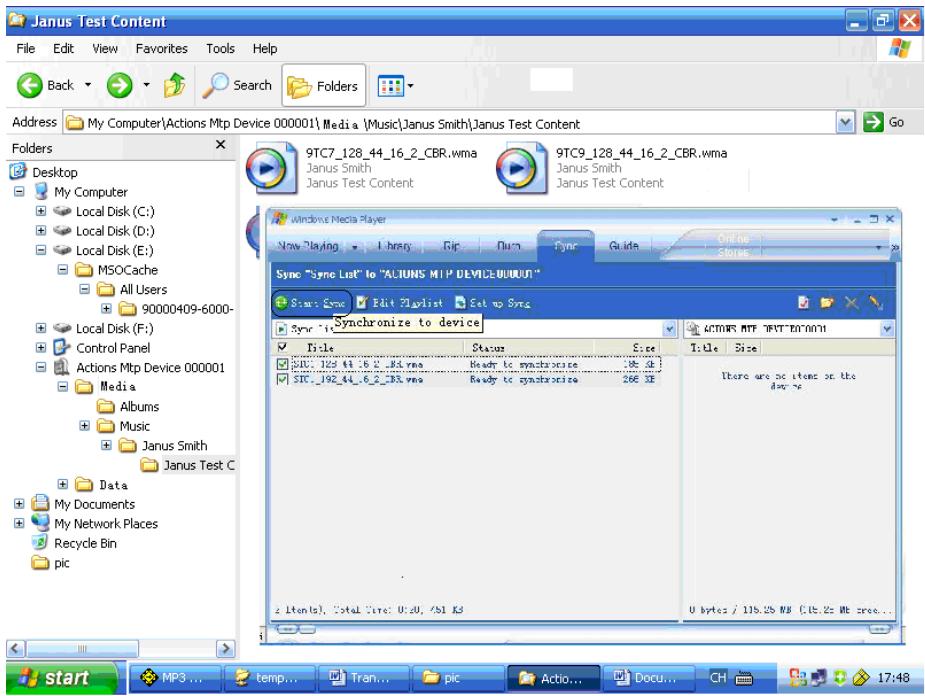Click Start Sync in Media Player

(311, 303)
